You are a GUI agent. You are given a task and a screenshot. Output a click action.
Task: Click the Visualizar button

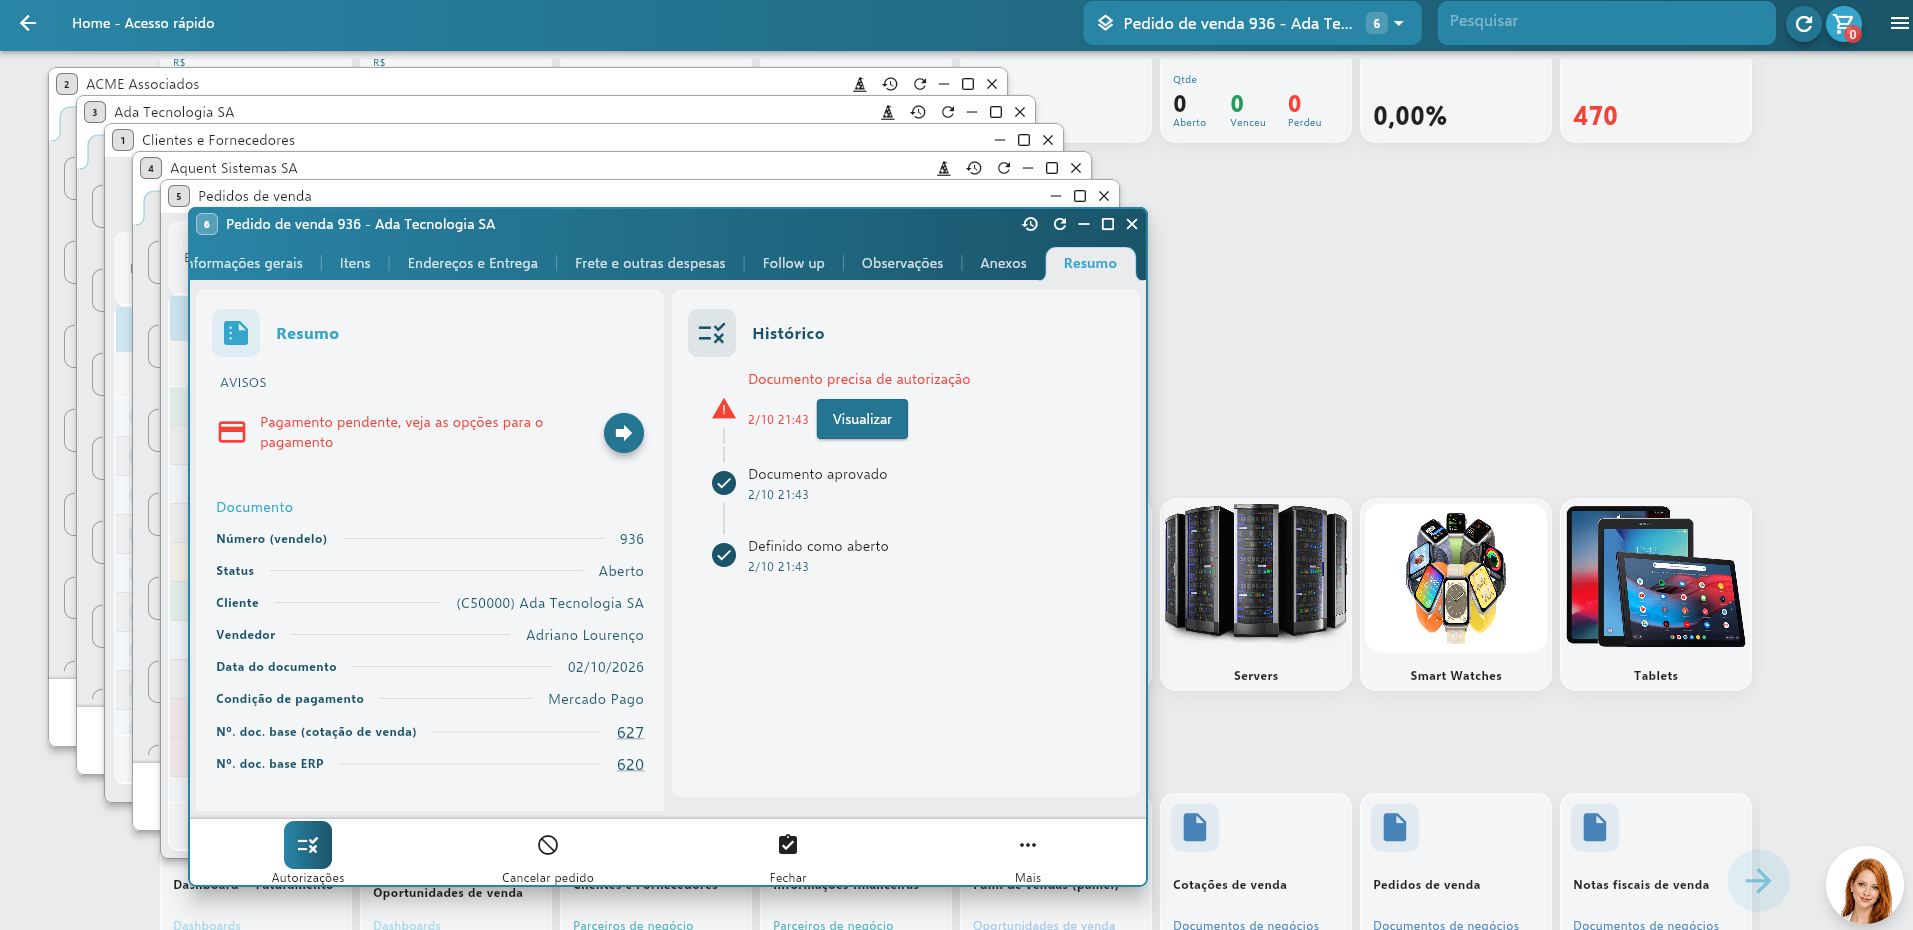[862, 419]
